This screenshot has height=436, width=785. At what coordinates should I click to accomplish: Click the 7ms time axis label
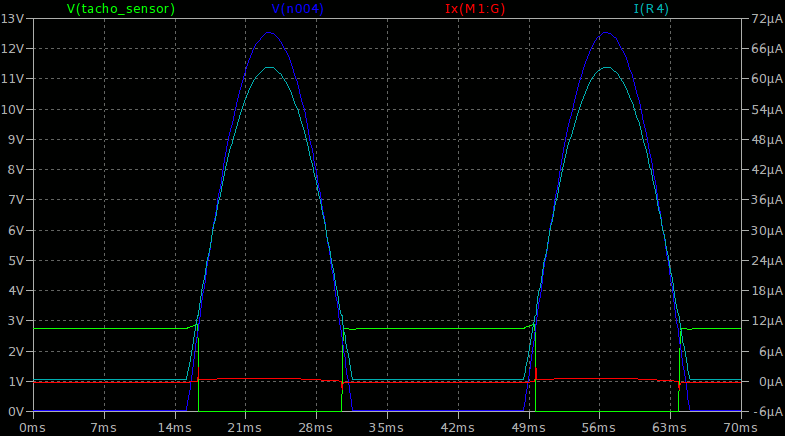pos(104,428)
